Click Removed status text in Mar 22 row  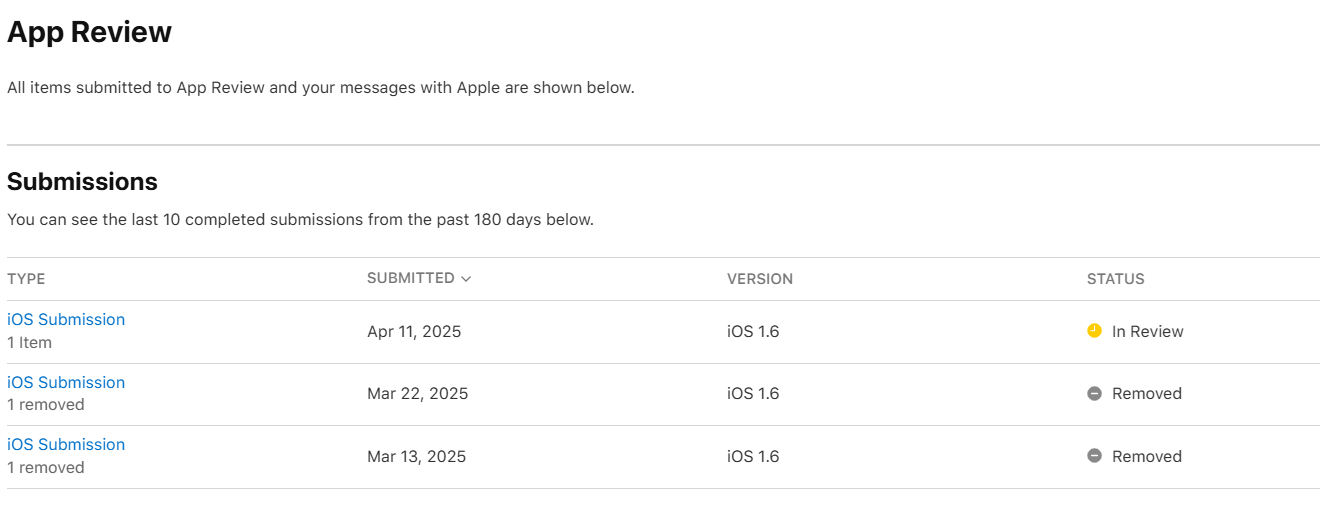tap(1146, 394)
